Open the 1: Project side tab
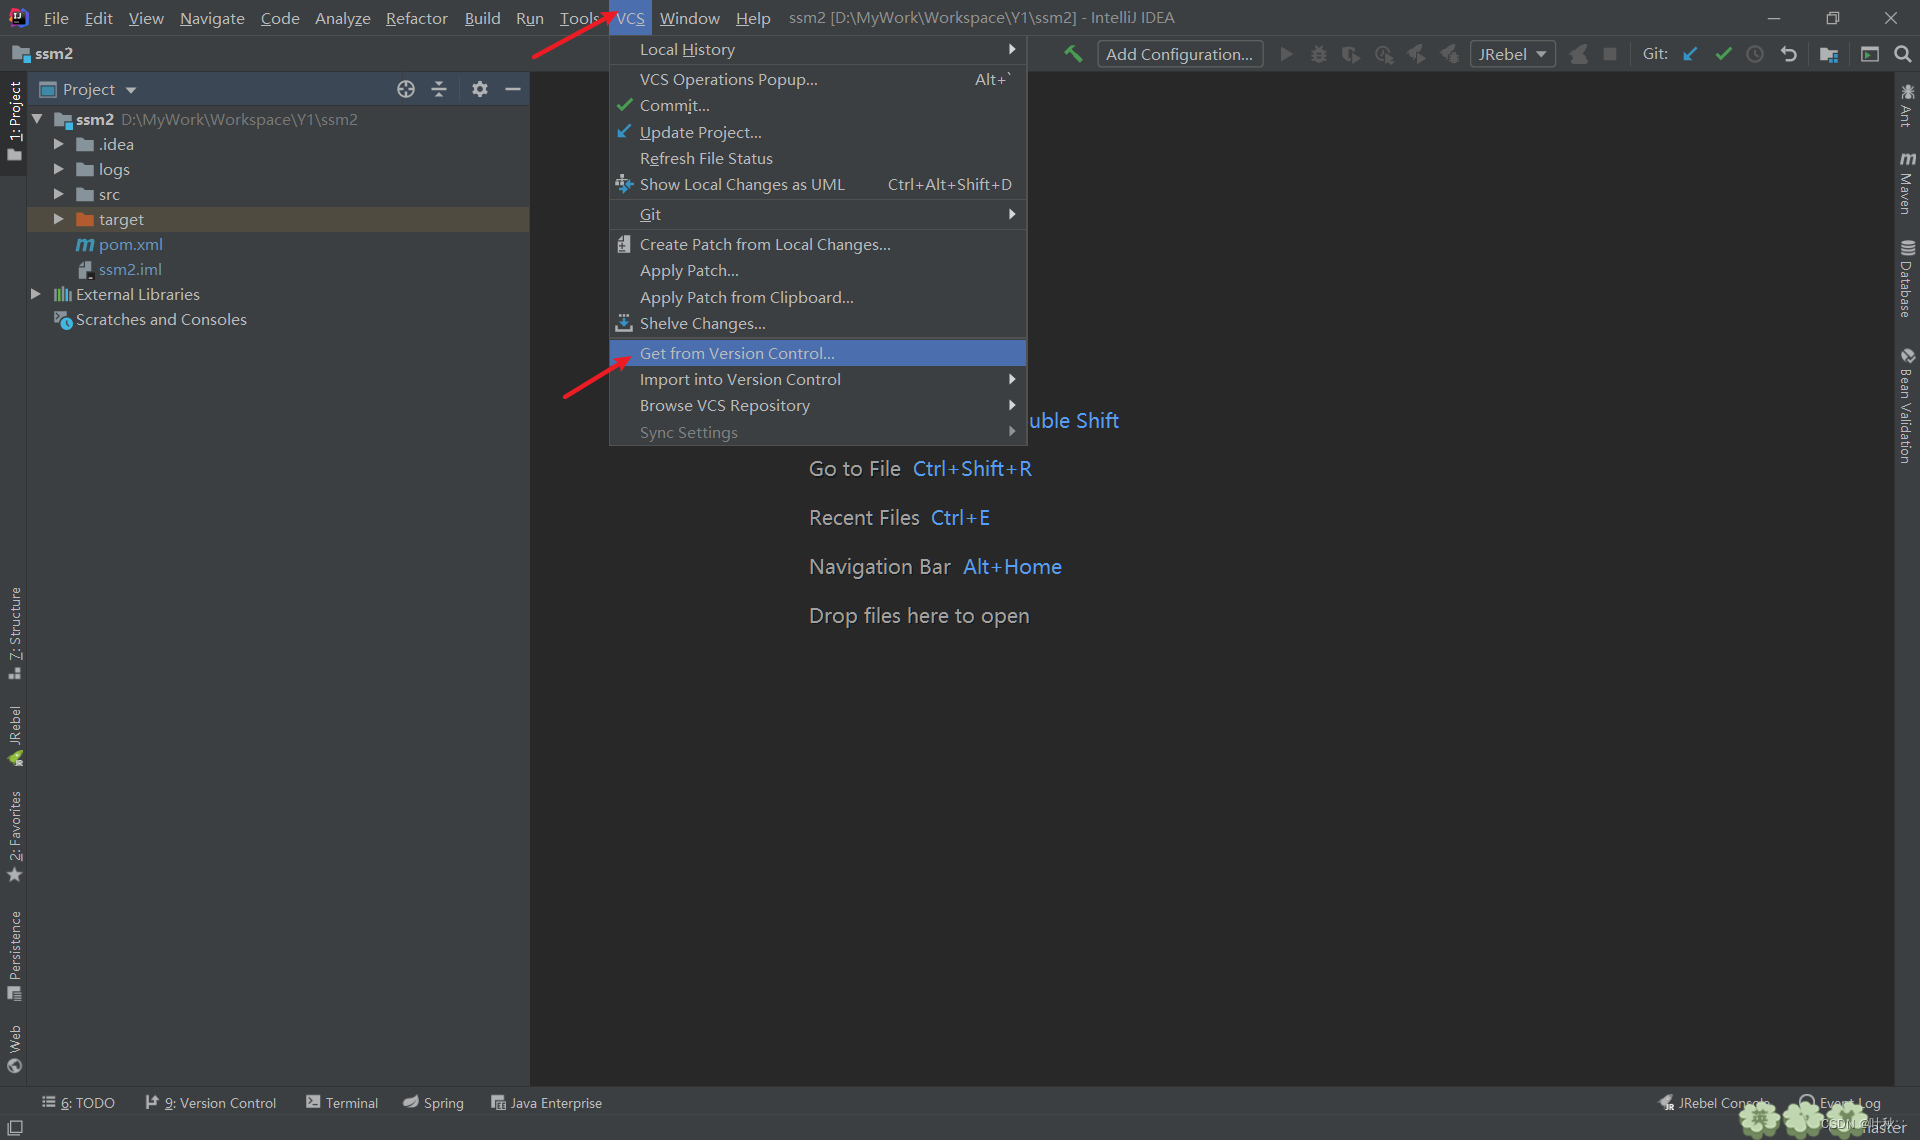 pyautogui.click(x=14, y=121)
